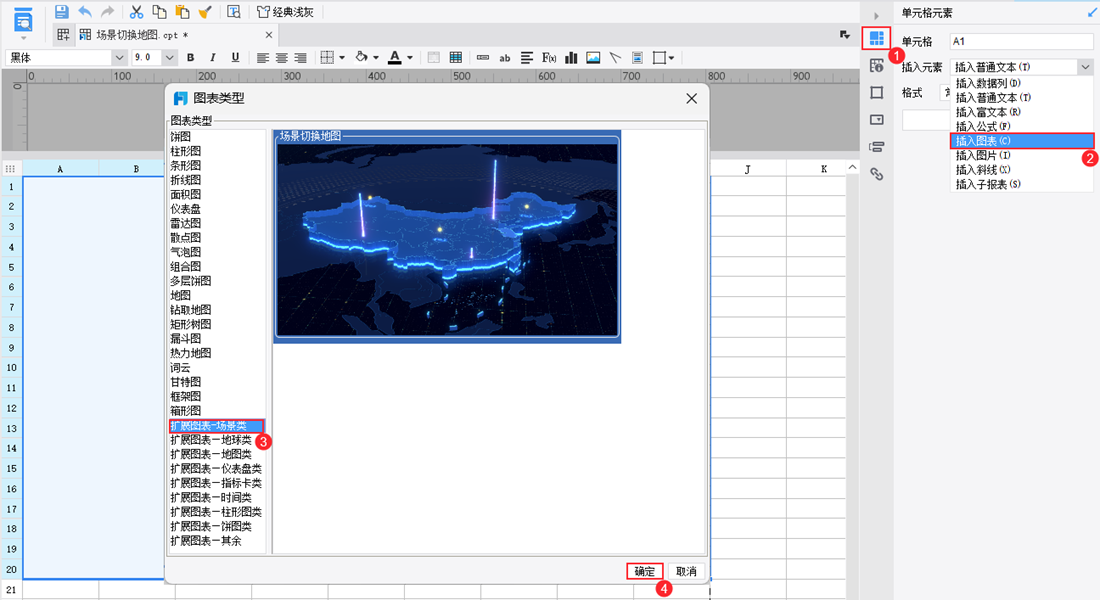Cancel the chart type dialog with 取消

point(686,571)
